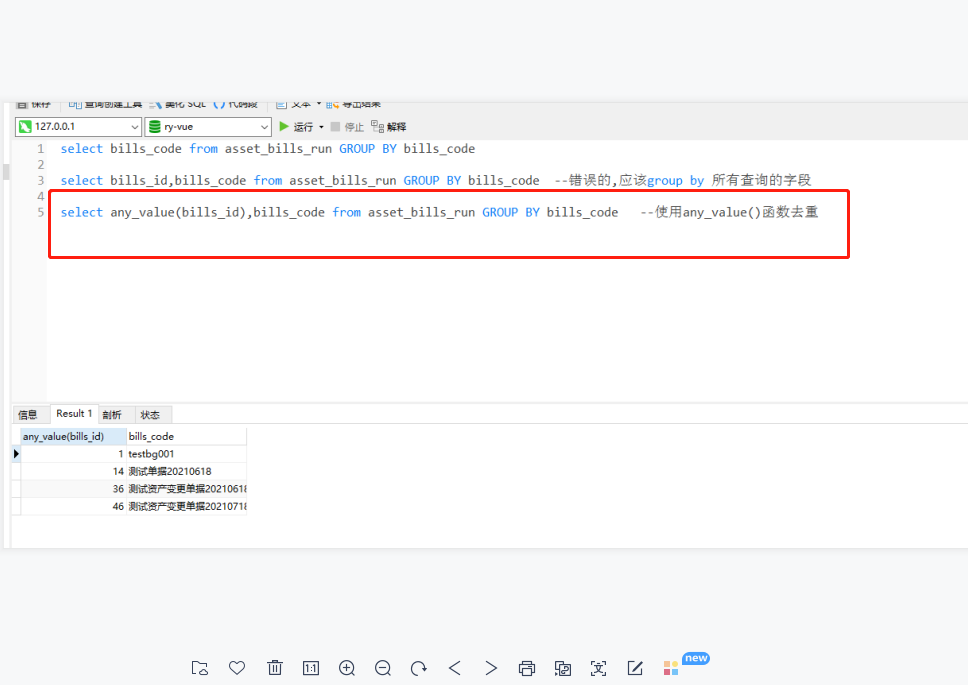The width and height of the screenshot is (968, 685).
Task: Open the image edit tool
Action: pos(635,668)
